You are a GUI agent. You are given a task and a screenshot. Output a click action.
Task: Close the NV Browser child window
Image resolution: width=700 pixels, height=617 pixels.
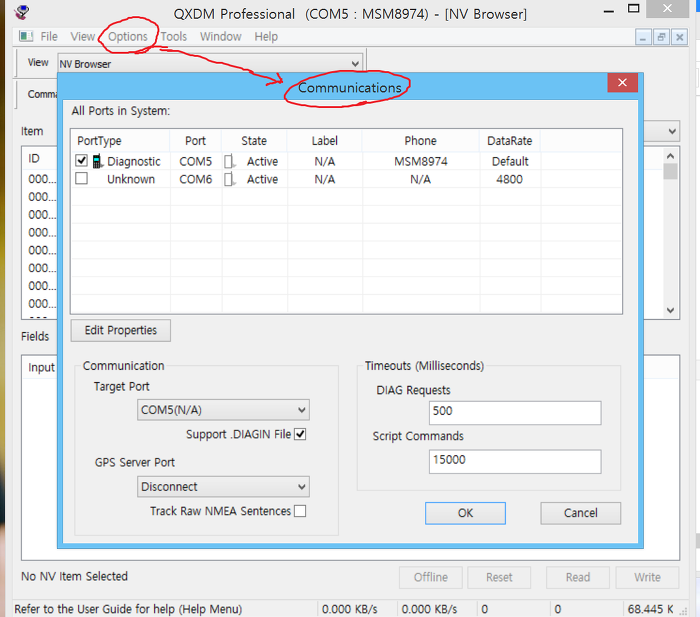(679, 38)
